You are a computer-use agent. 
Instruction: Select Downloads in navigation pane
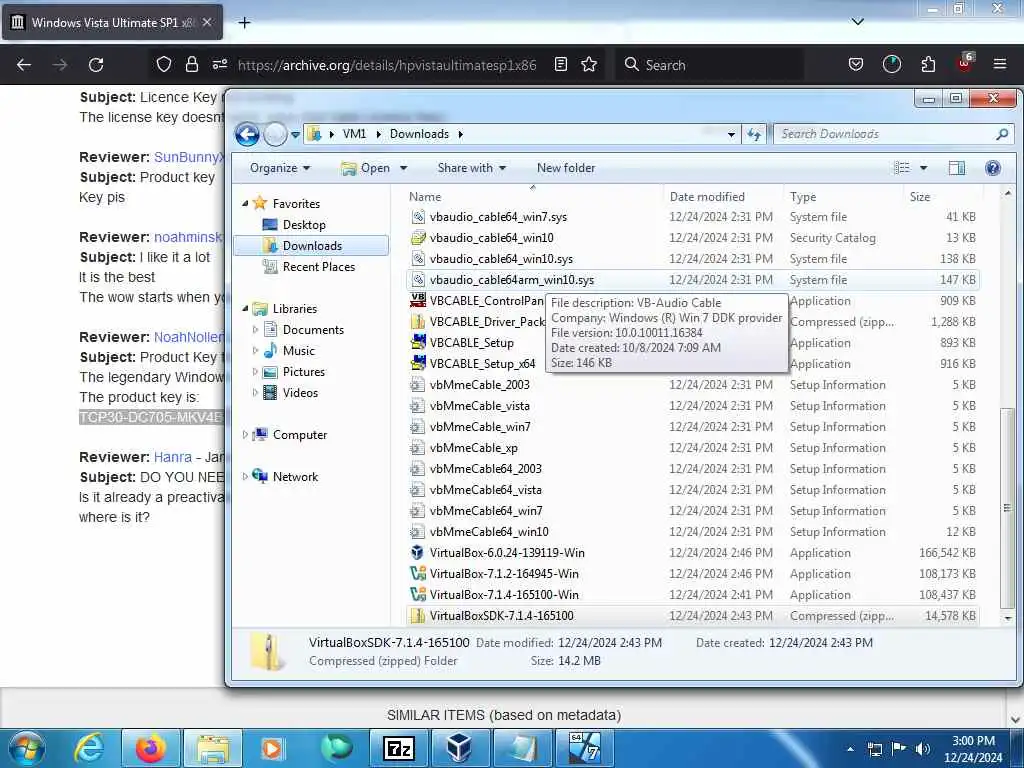pos(312,246)
